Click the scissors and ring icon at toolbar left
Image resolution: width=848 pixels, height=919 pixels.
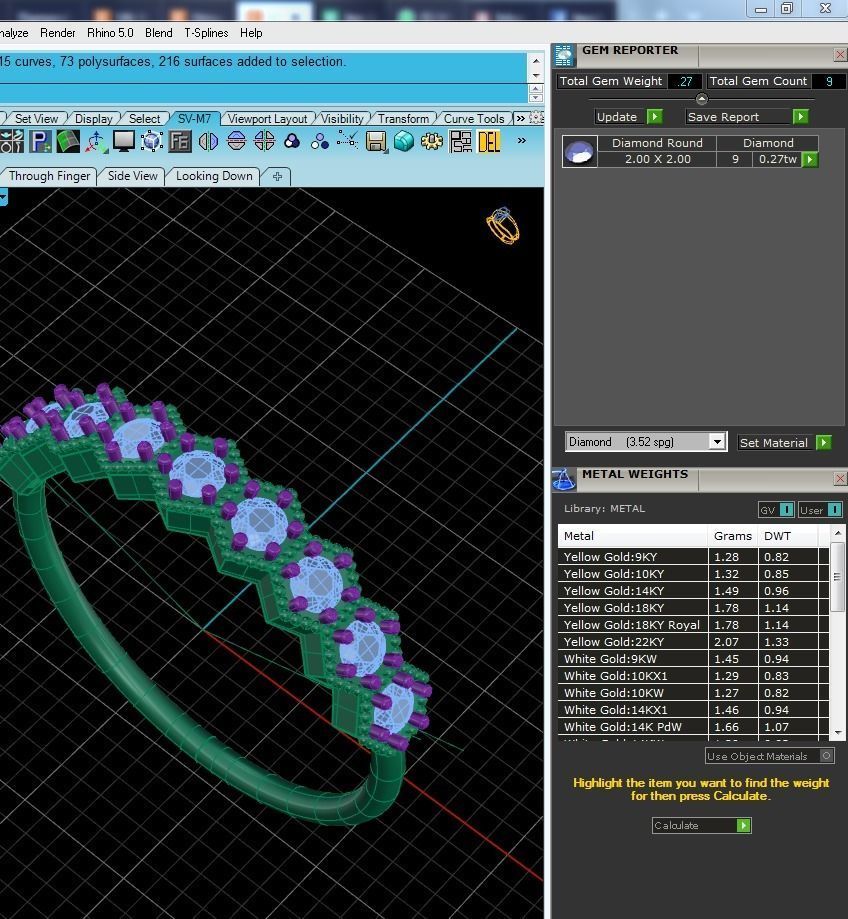(x=11, y=142)
